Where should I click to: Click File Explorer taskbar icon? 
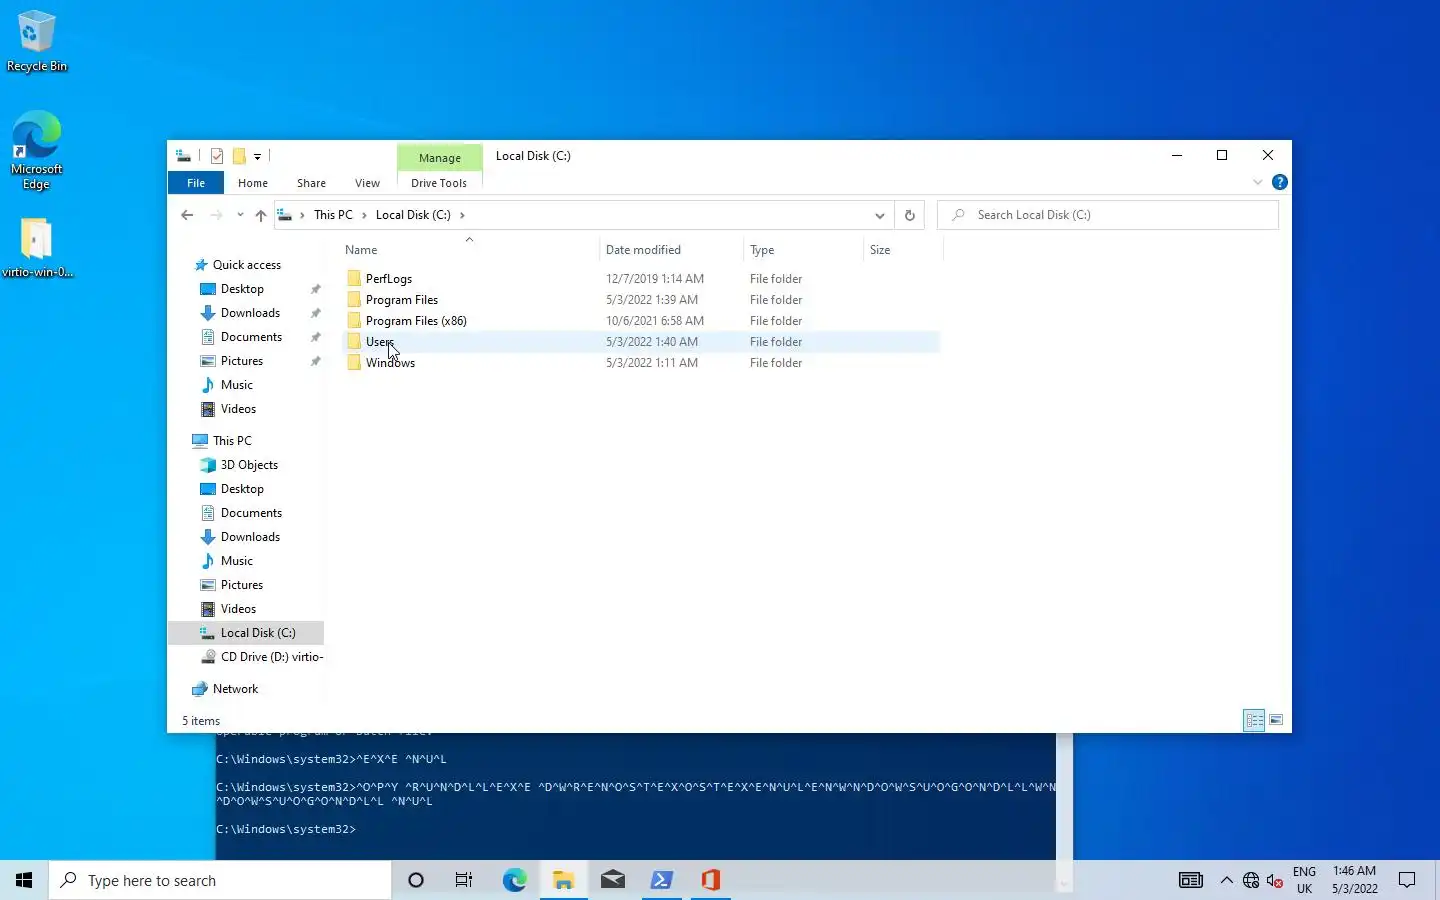click(563, 880)
